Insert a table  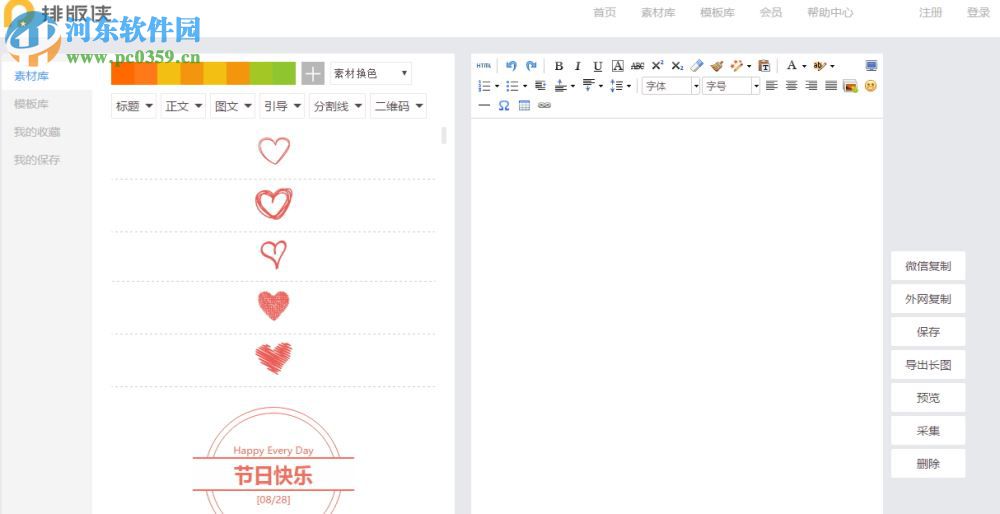[x=524, y=105]
